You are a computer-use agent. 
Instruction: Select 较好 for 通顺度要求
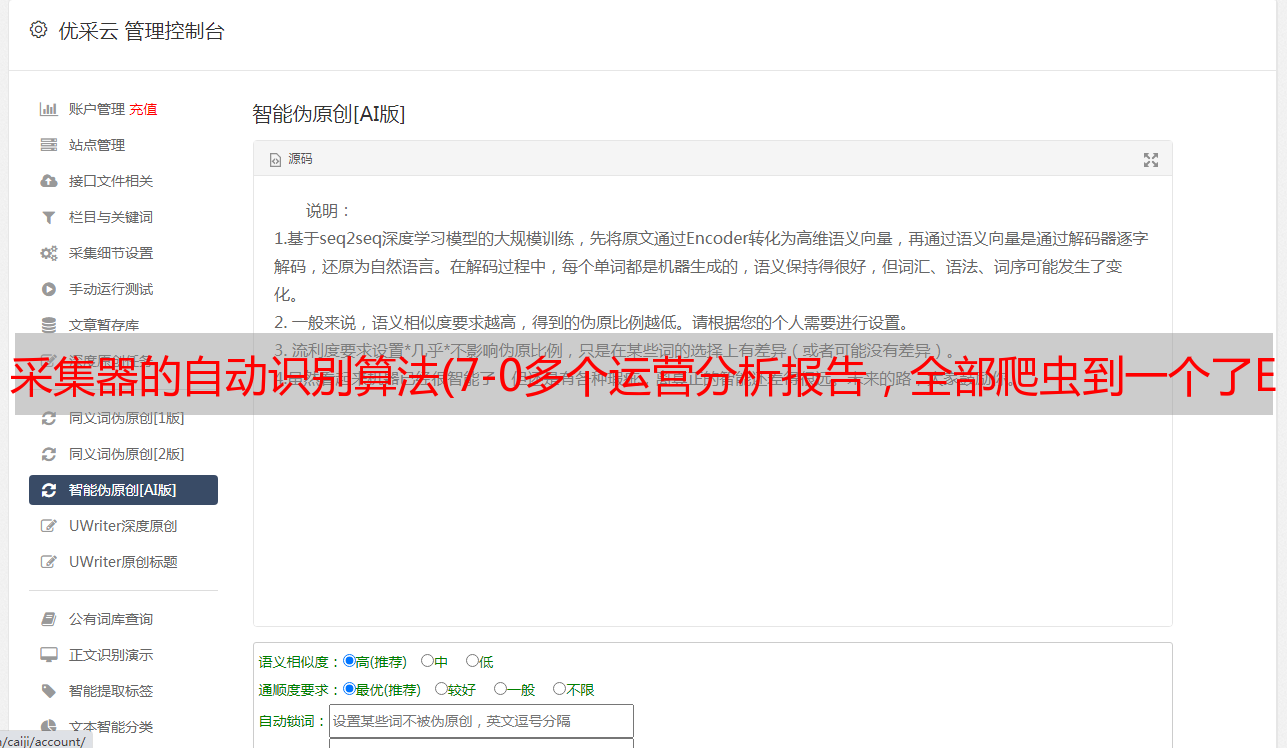tap(441, 689)
